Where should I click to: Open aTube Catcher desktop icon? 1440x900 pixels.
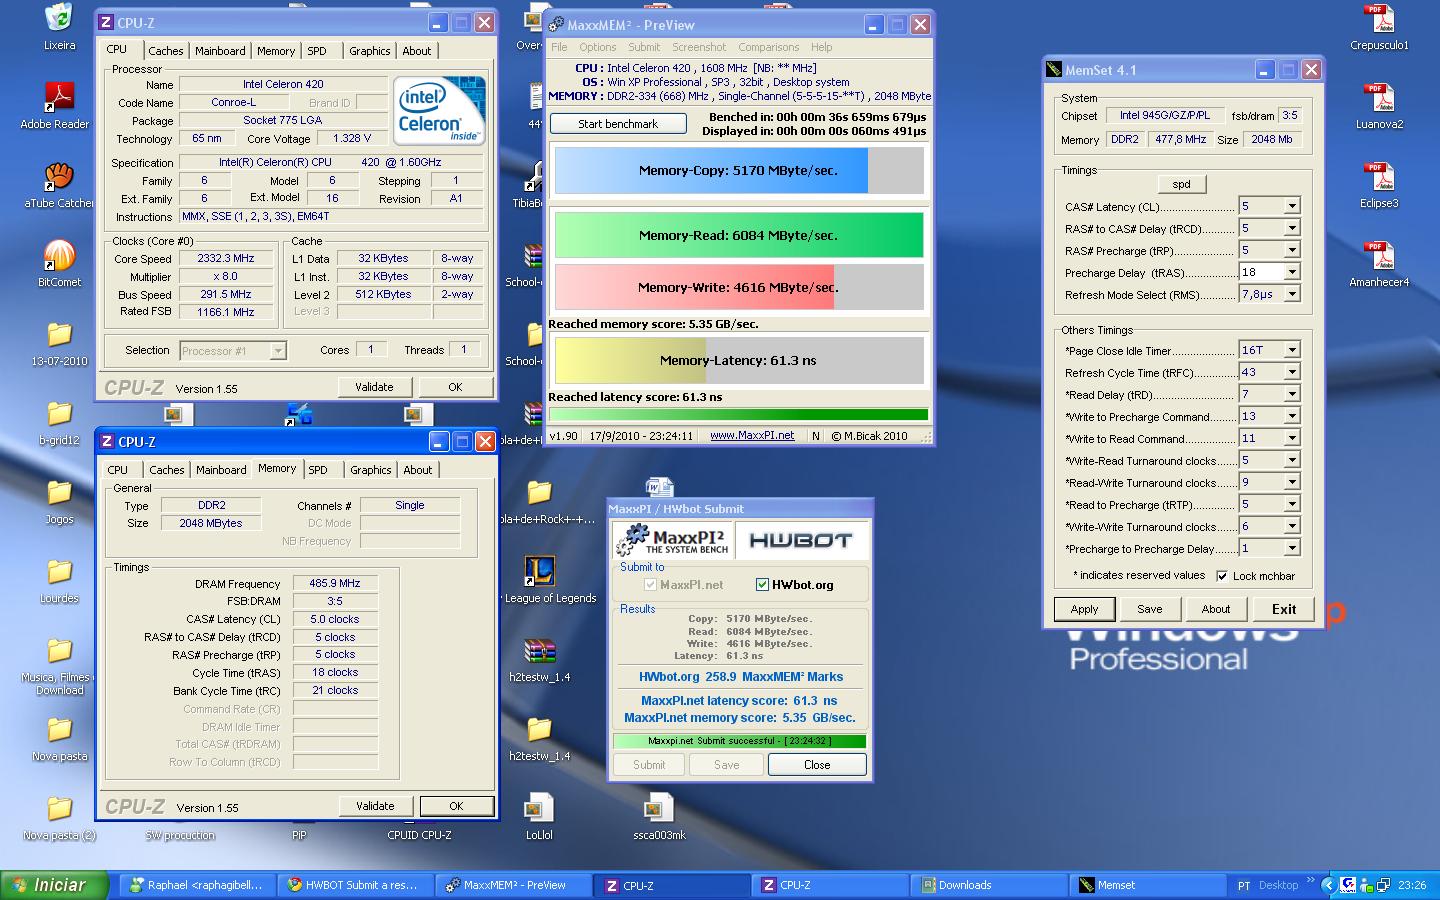pyautogui.click(x=59, y=185)
